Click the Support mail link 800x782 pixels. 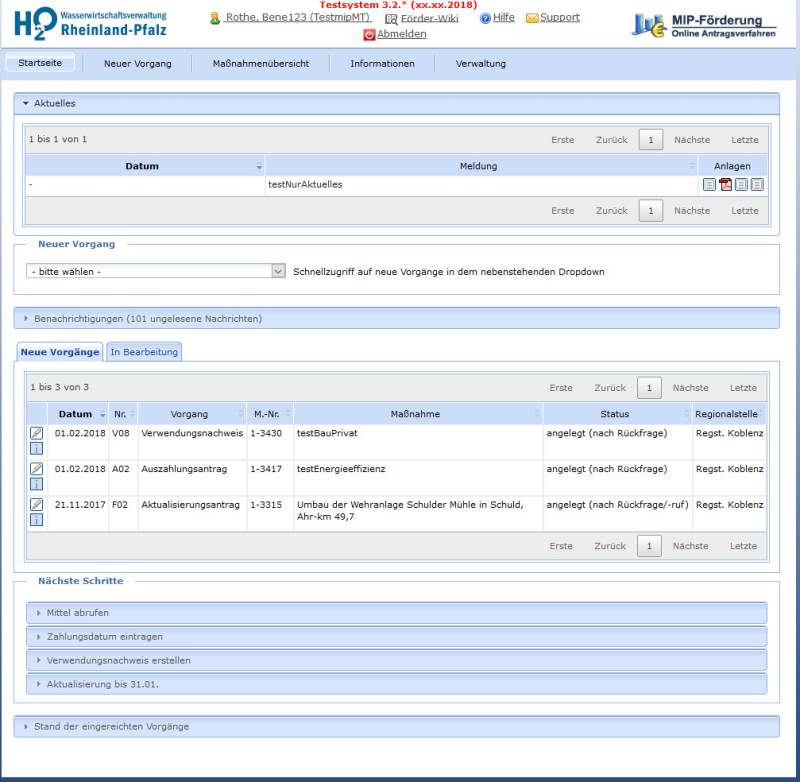click(x=560, y=17)
